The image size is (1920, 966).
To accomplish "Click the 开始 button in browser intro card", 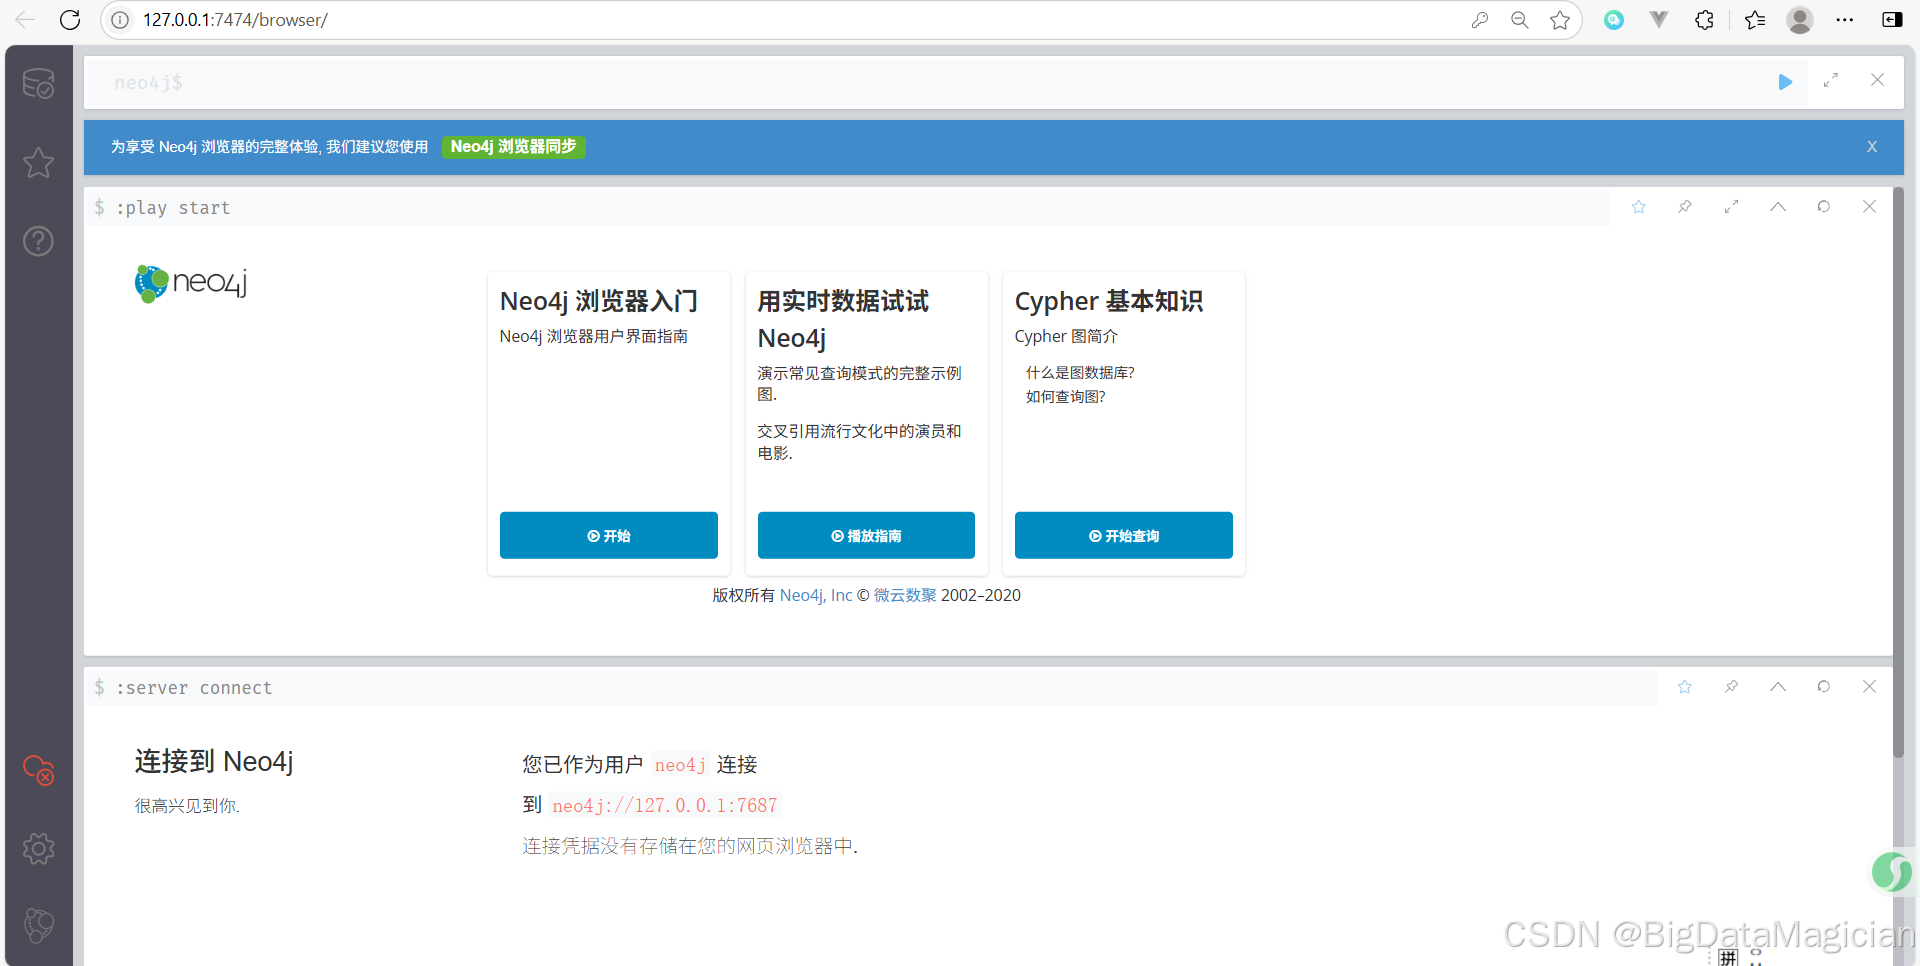I will click(x=608, y=535).
